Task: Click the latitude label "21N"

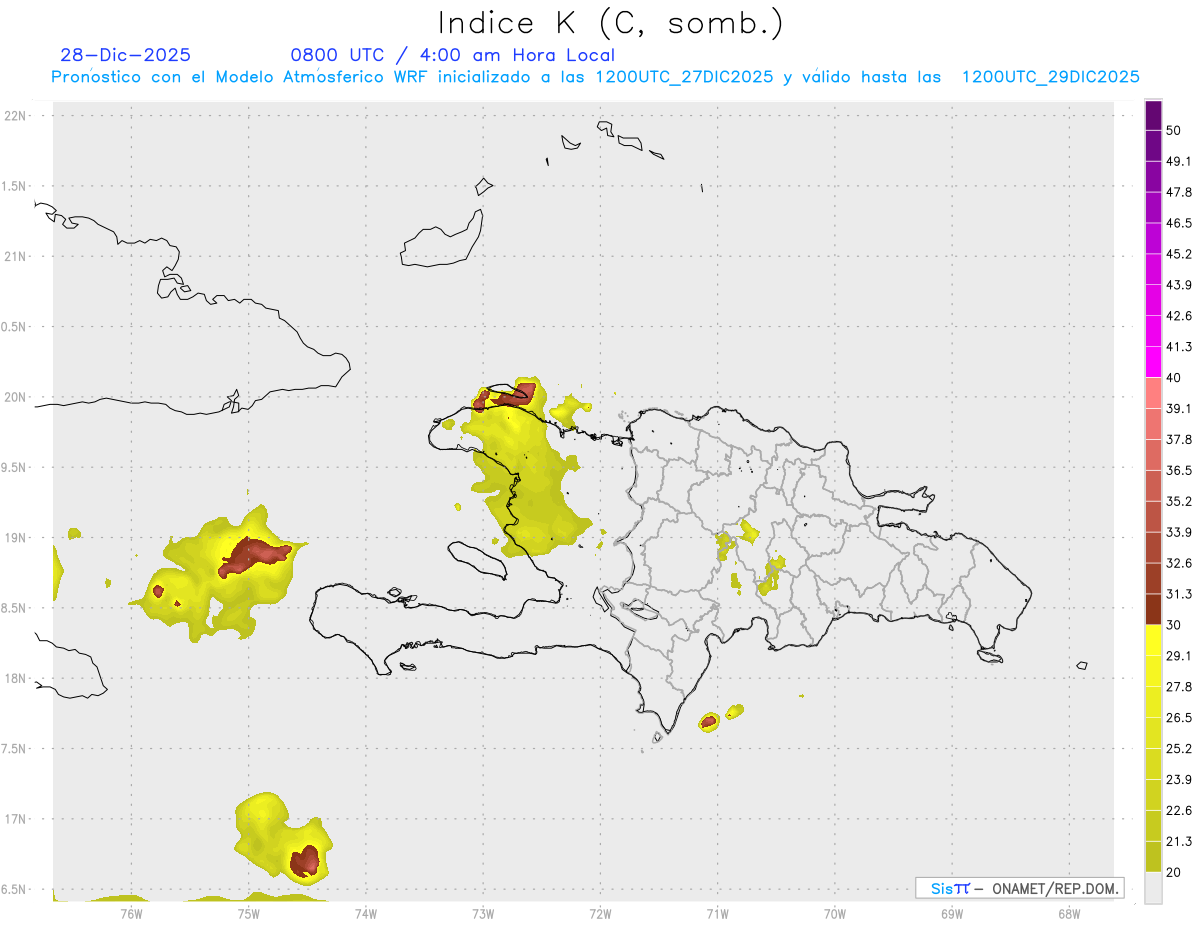Action: [16, 257]
